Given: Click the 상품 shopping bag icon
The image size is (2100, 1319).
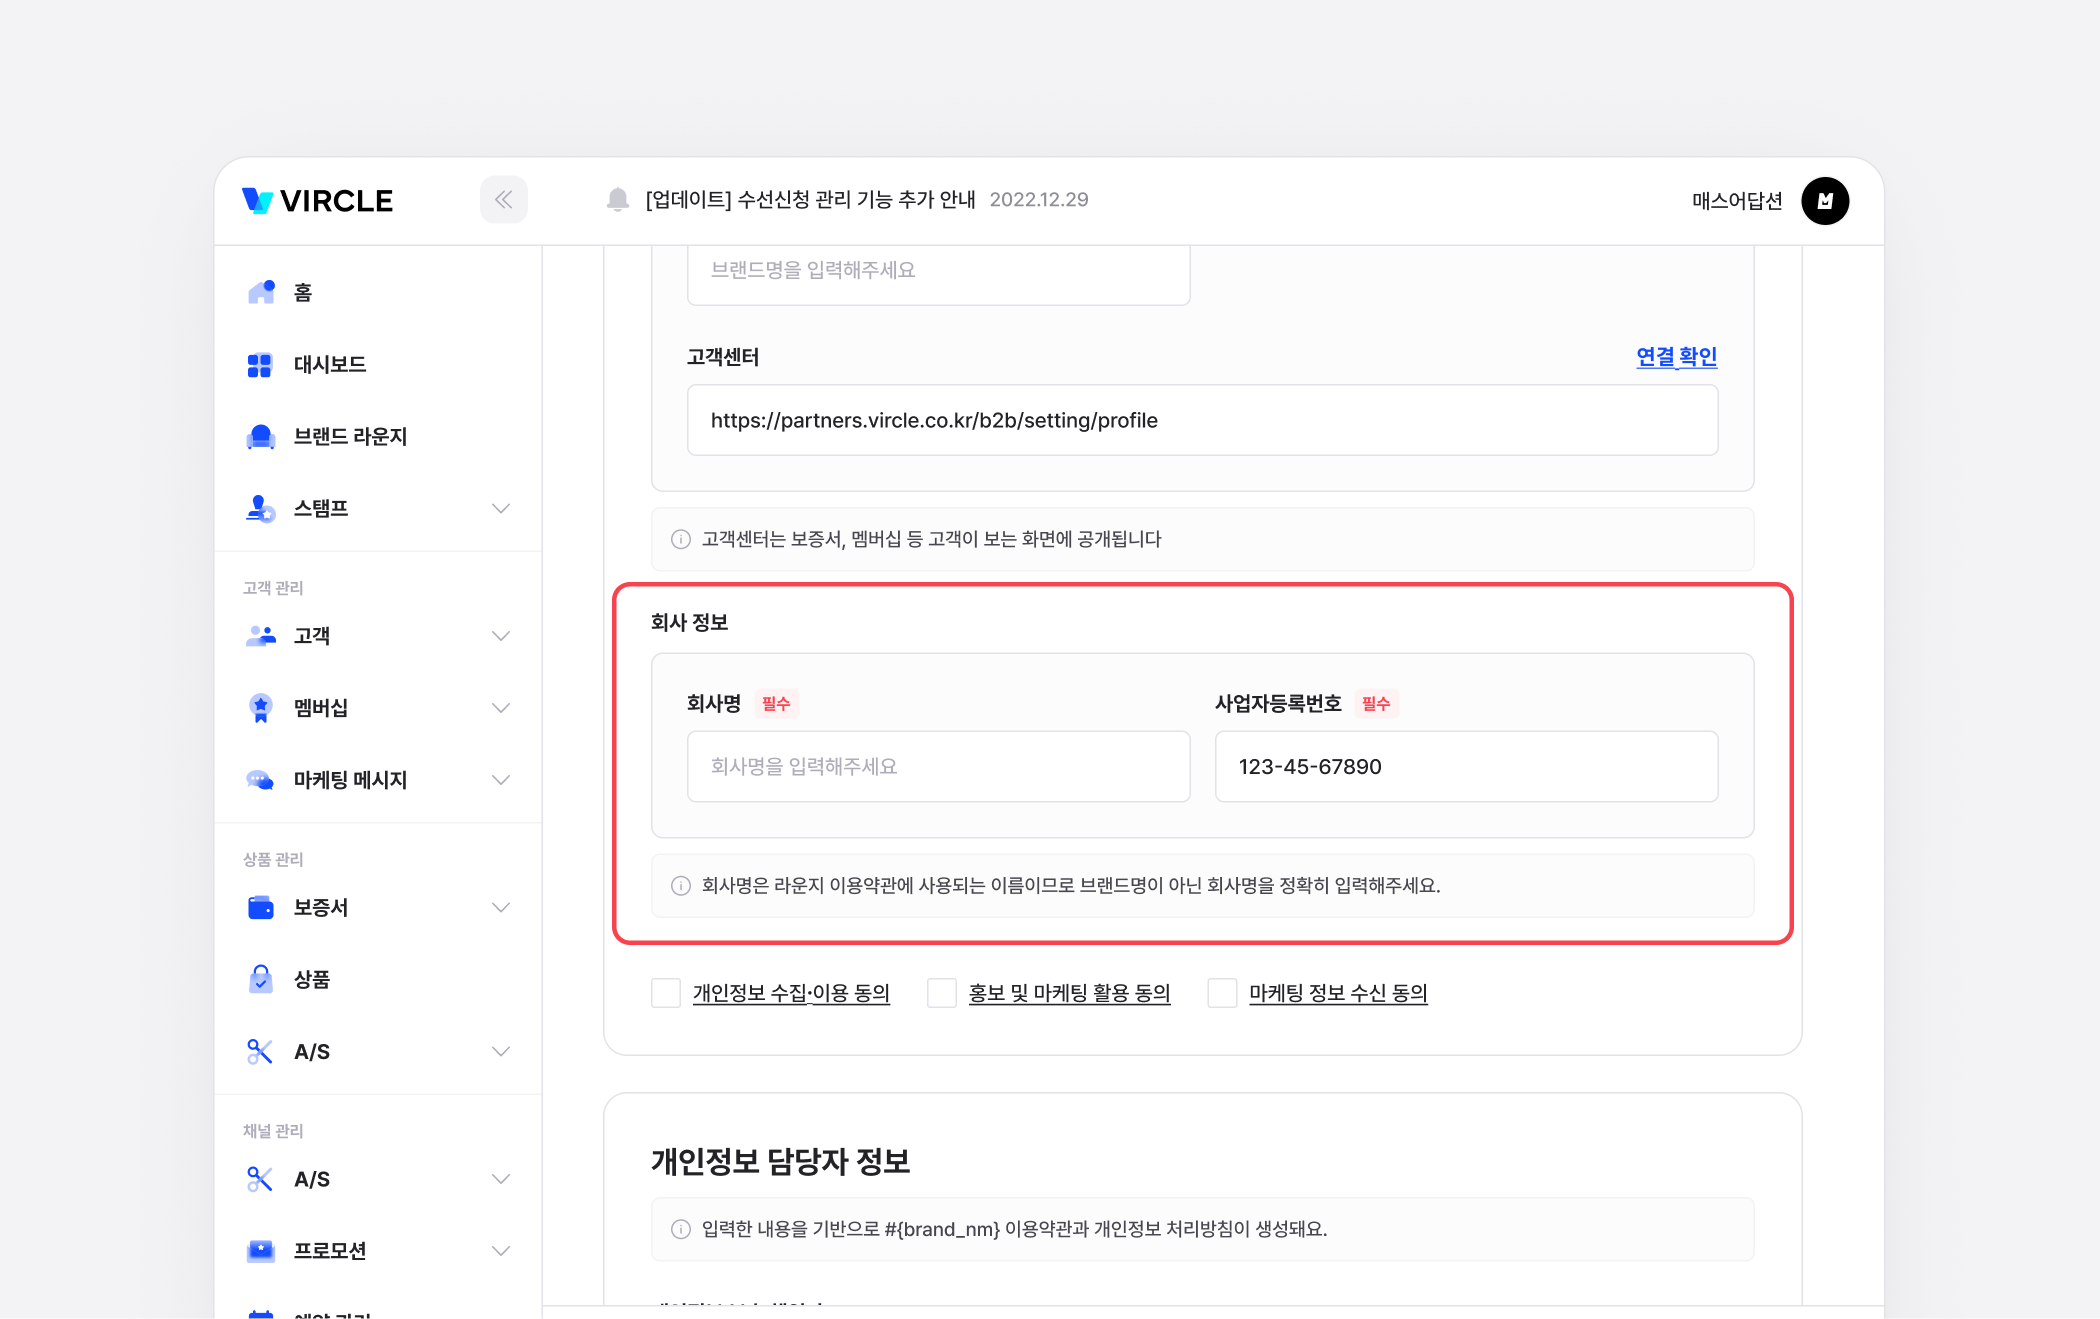Looking at the screenshot, I should pyautogui.click(x=261, y=979).
